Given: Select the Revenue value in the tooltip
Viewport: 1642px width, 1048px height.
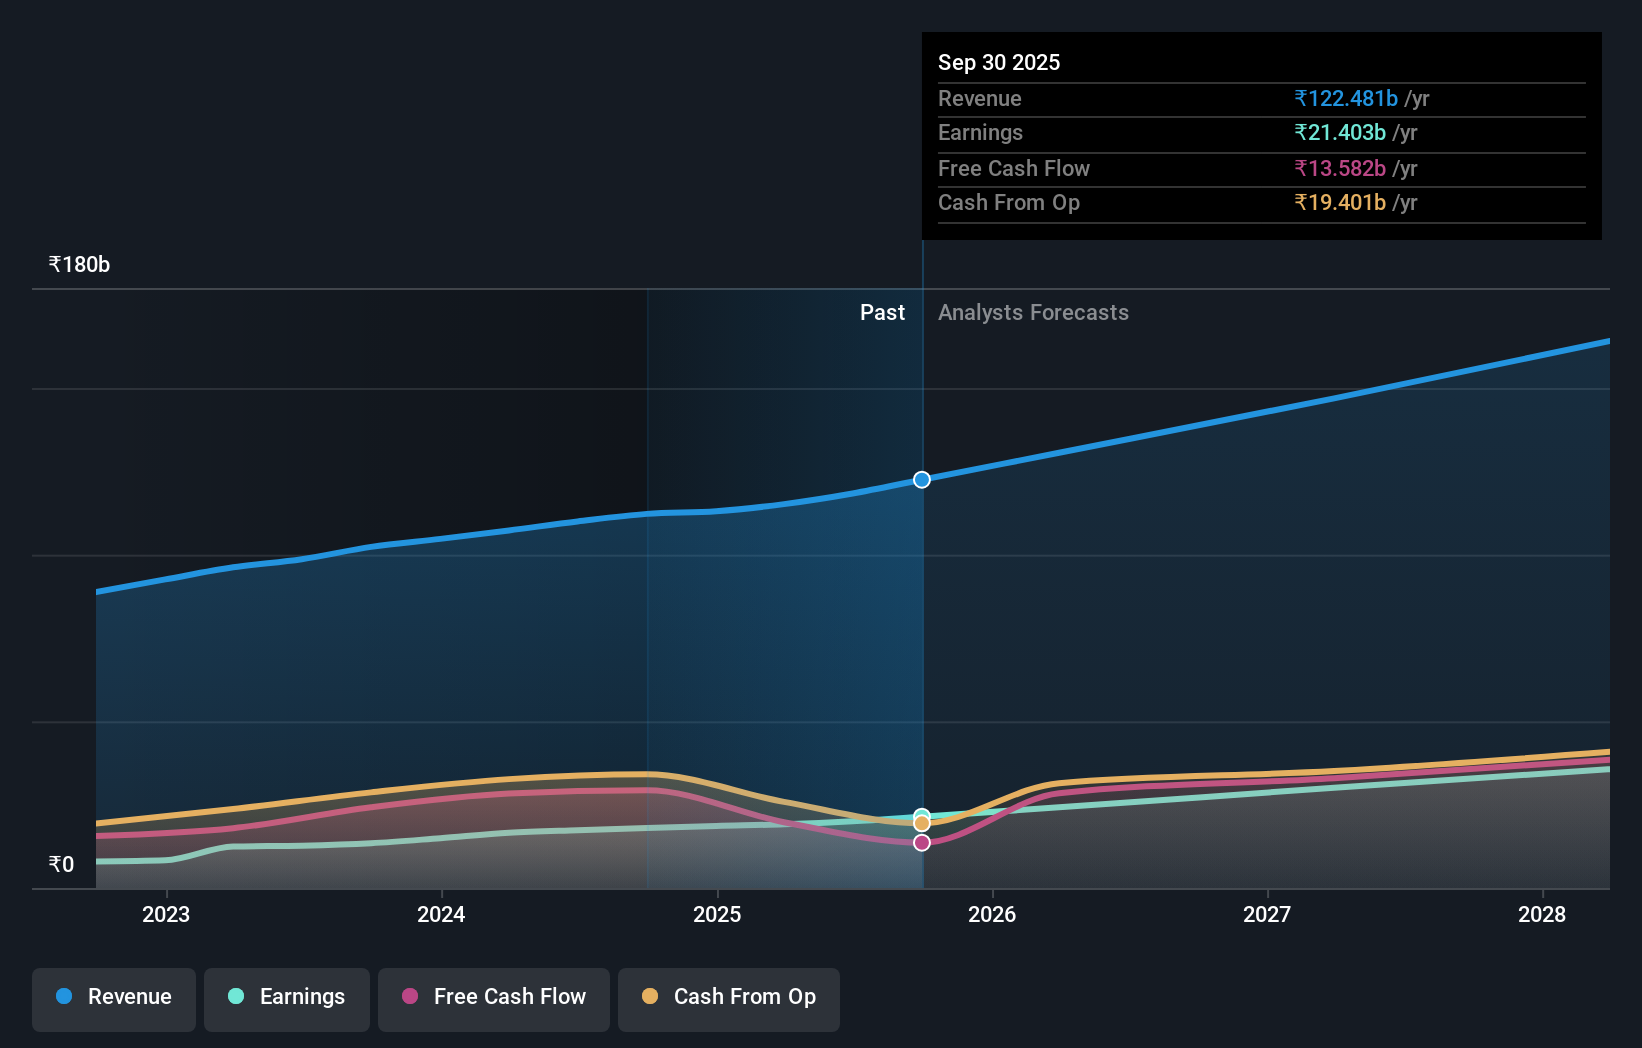Looking at the screenshot, I should coord(1345,98).
